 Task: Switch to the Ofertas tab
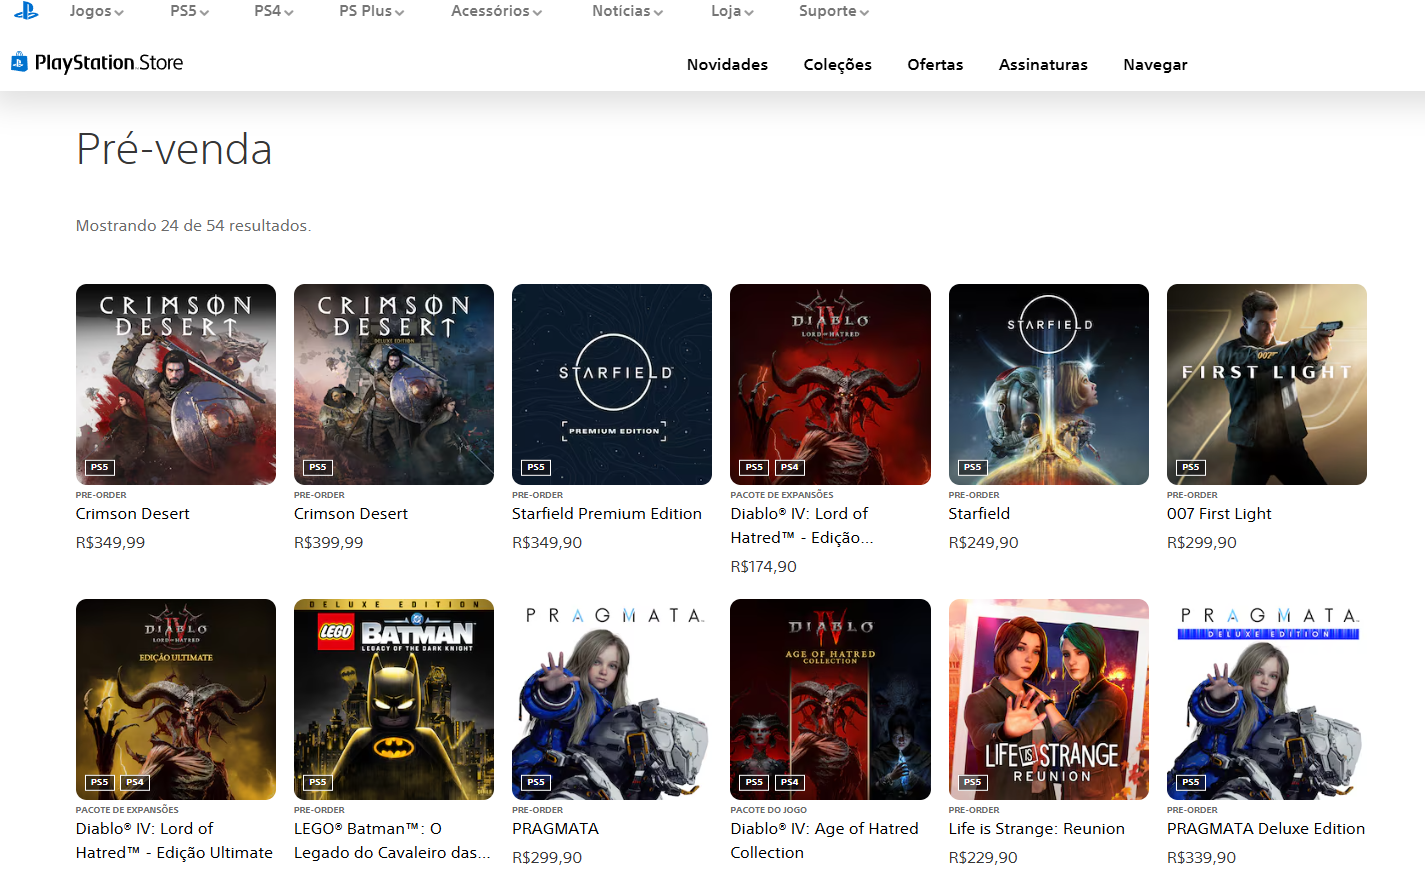(x=935, y=64)
